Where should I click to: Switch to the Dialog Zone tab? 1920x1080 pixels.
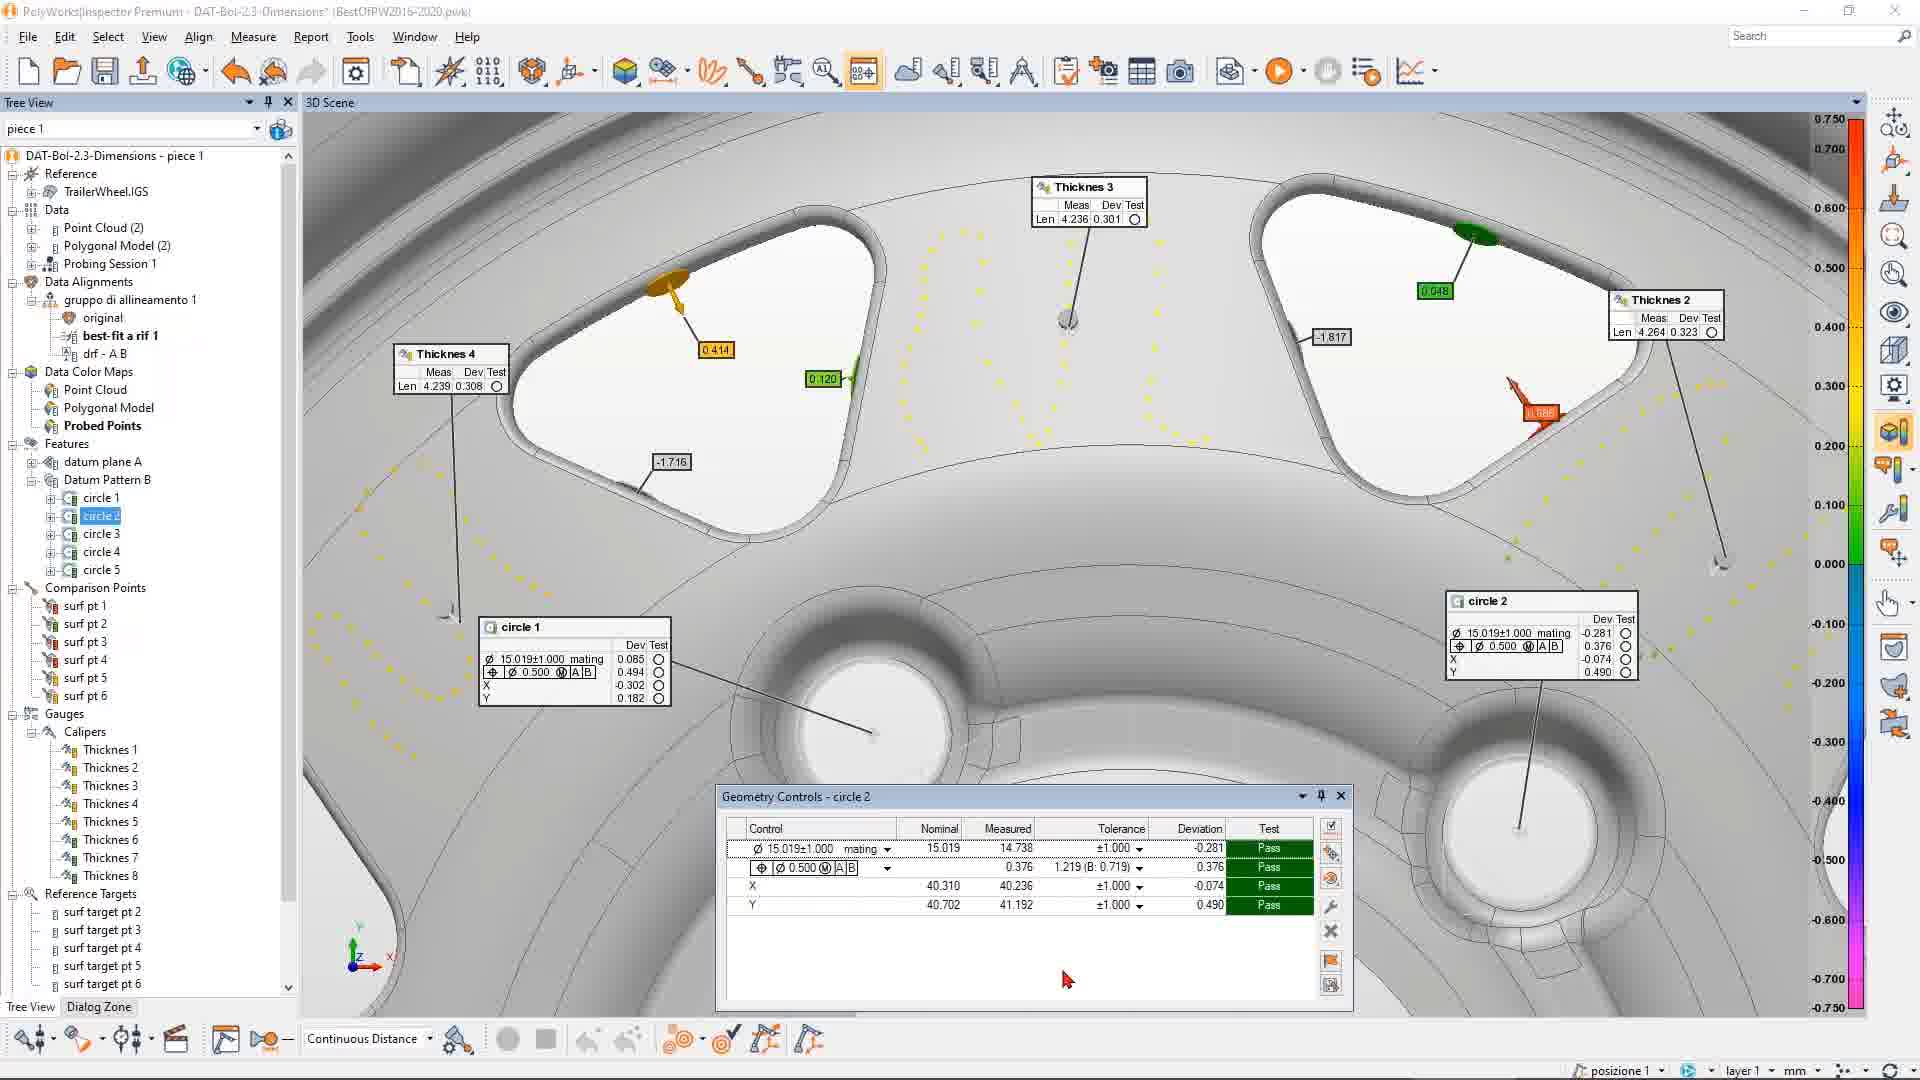98,1007
